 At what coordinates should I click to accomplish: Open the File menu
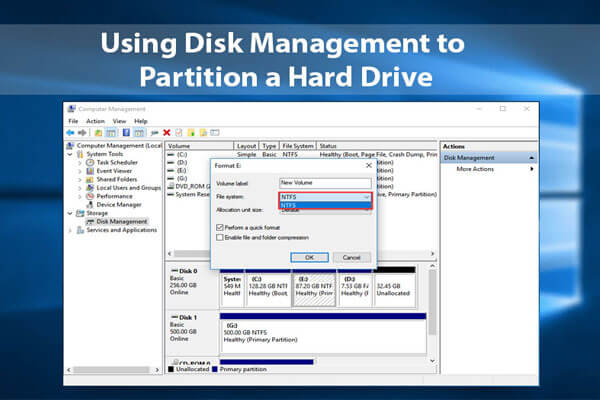pos(73,121)
